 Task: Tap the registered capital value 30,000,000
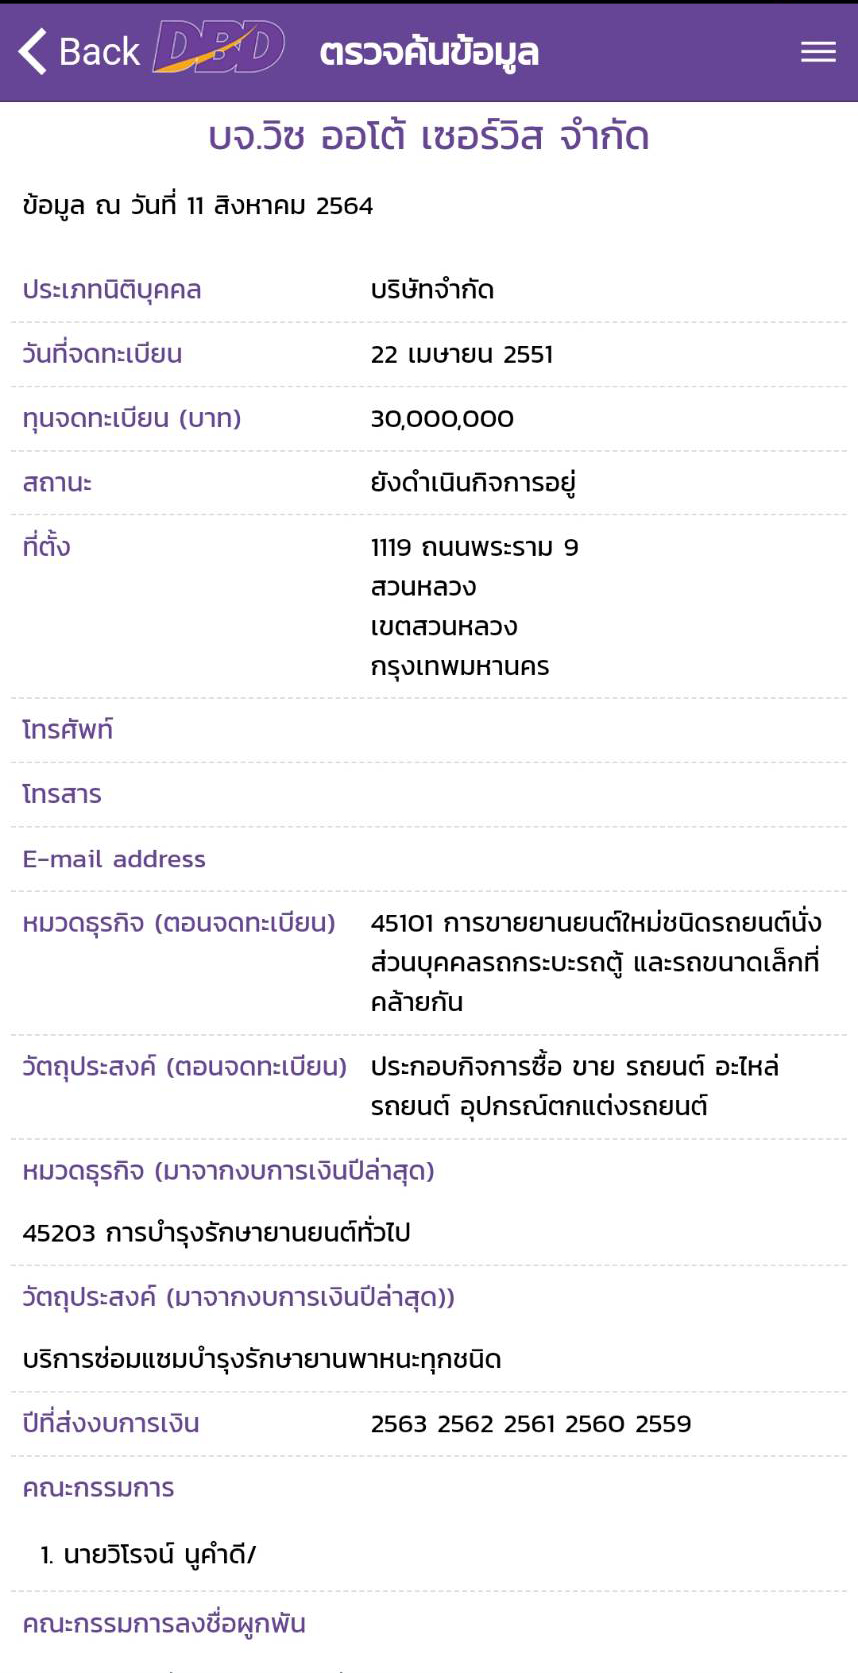tap(442, 418)
